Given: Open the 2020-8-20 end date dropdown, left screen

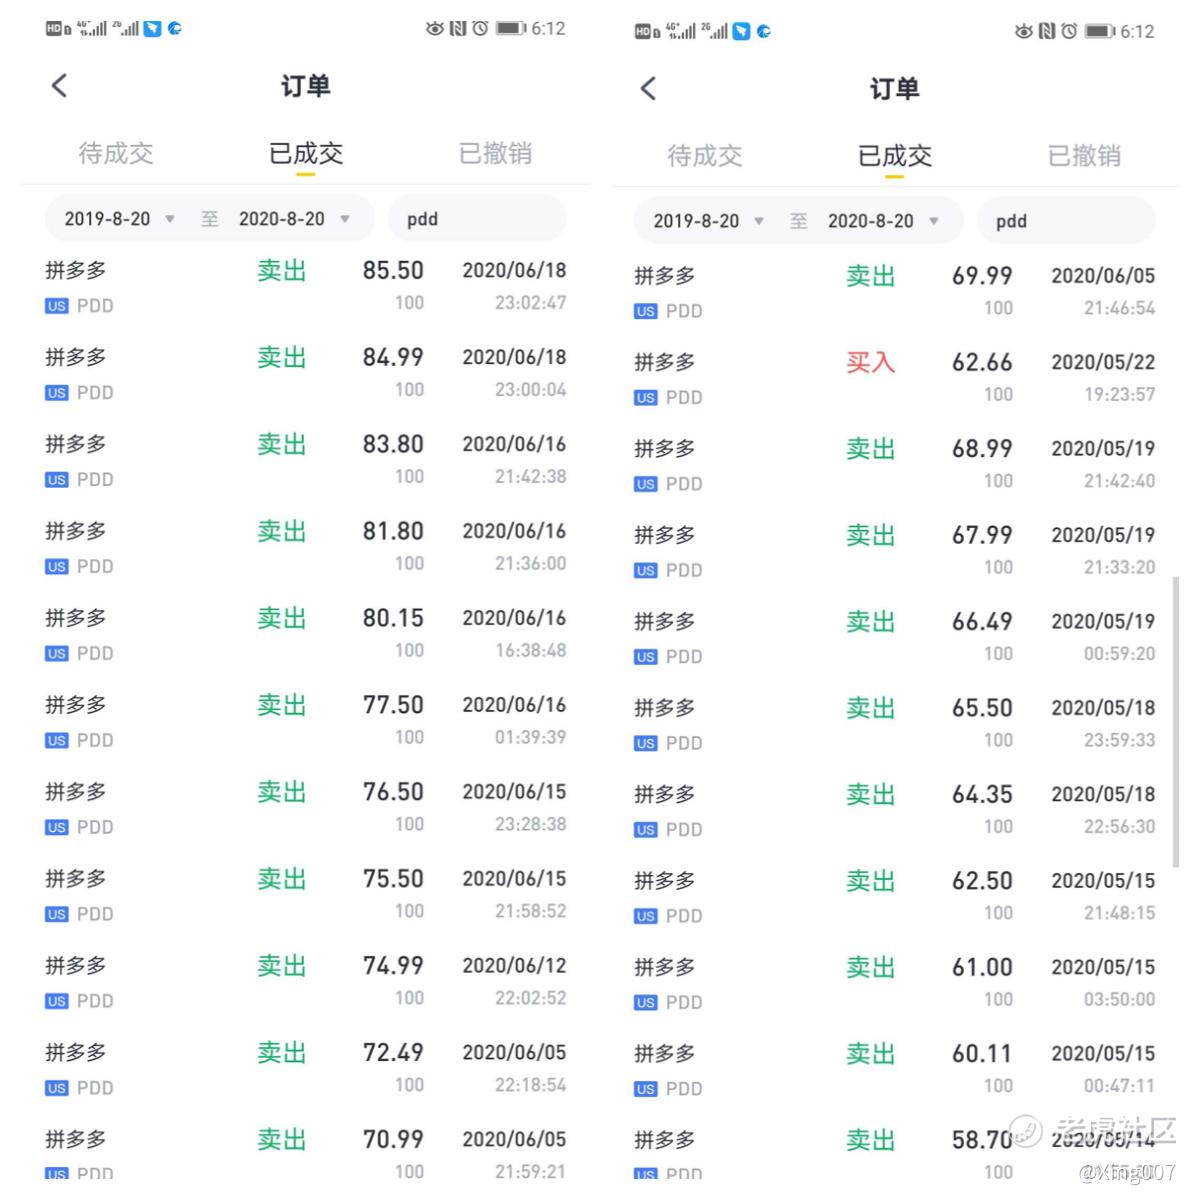Looking at the screenshot, I should tap(294, 219).
